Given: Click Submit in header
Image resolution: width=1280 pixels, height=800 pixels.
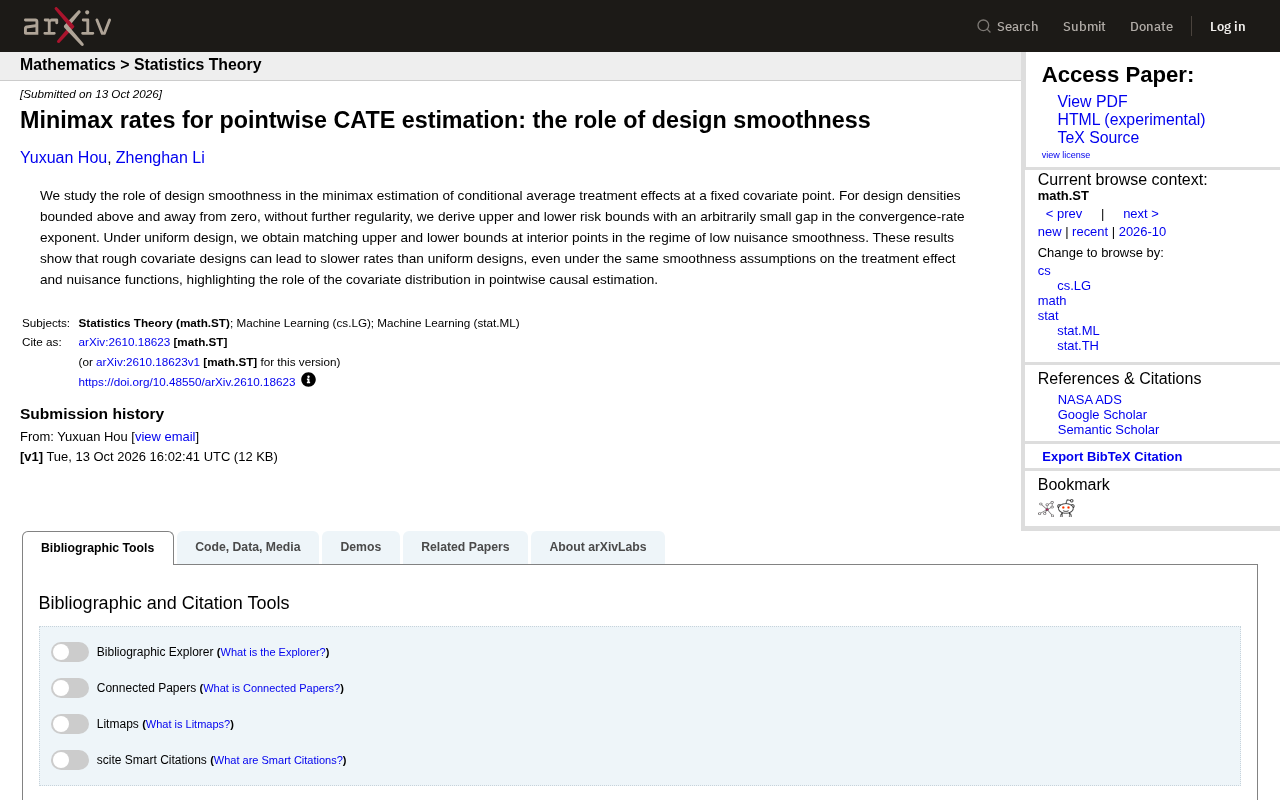Looking at the screenshot, I should [1084, 26].
